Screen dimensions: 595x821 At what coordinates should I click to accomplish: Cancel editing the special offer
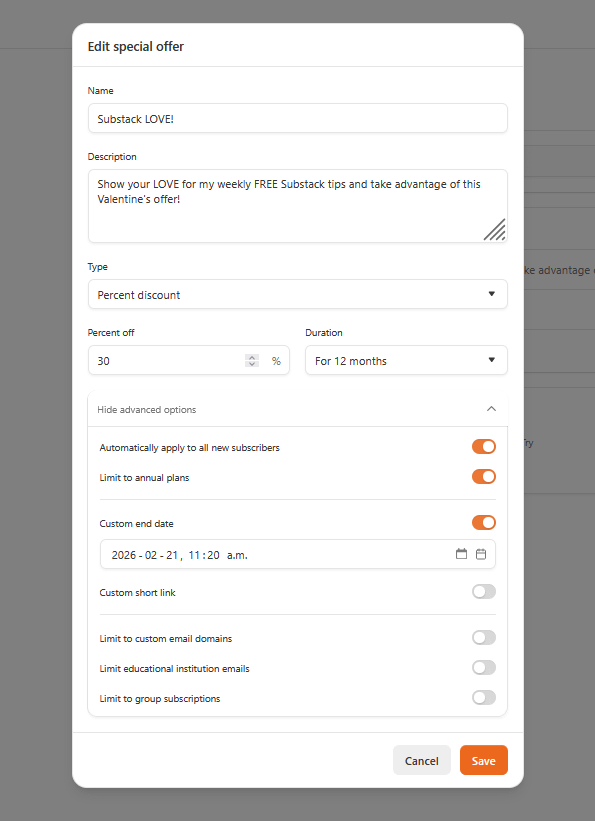click(x=422, y=760)
